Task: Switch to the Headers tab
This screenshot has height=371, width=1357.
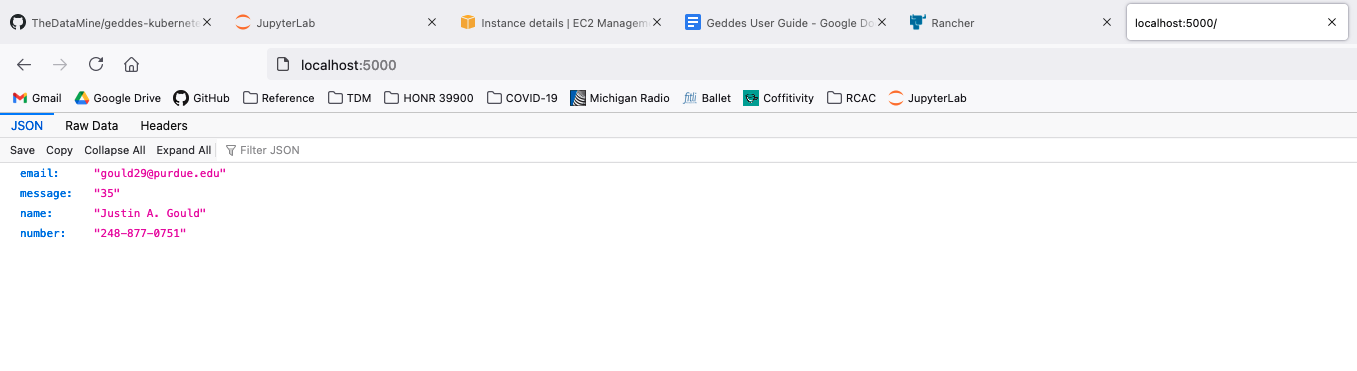Action: tap(164, 126)
